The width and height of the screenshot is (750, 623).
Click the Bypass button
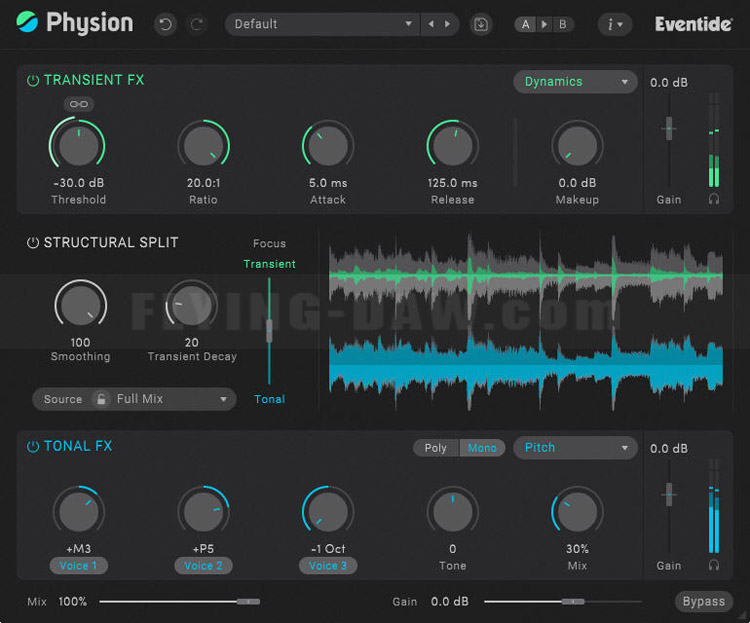[704, 601]
